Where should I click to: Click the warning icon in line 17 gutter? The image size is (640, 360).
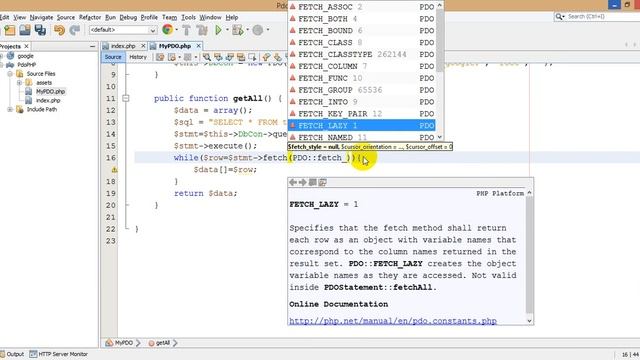click(114, 169)
